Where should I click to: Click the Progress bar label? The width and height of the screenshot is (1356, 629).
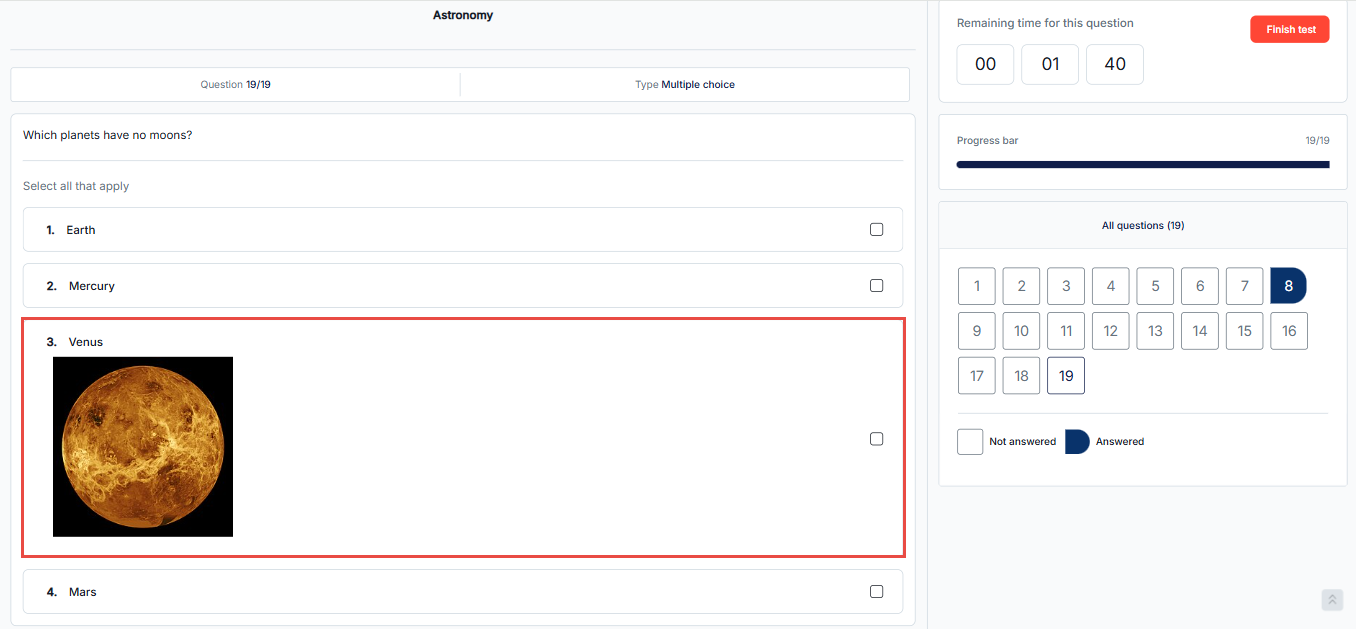[x=988, y=141]
